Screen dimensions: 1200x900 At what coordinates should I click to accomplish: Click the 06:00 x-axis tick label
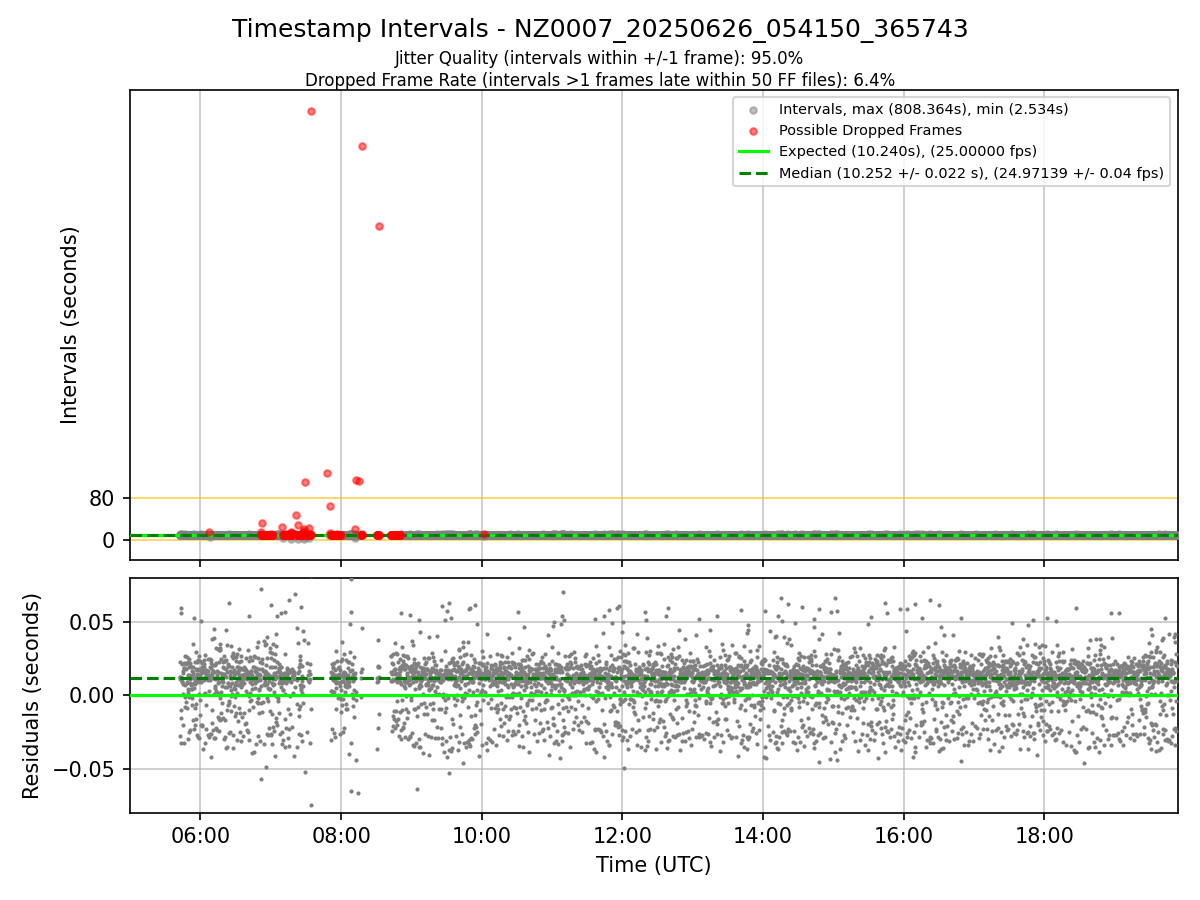200,835
